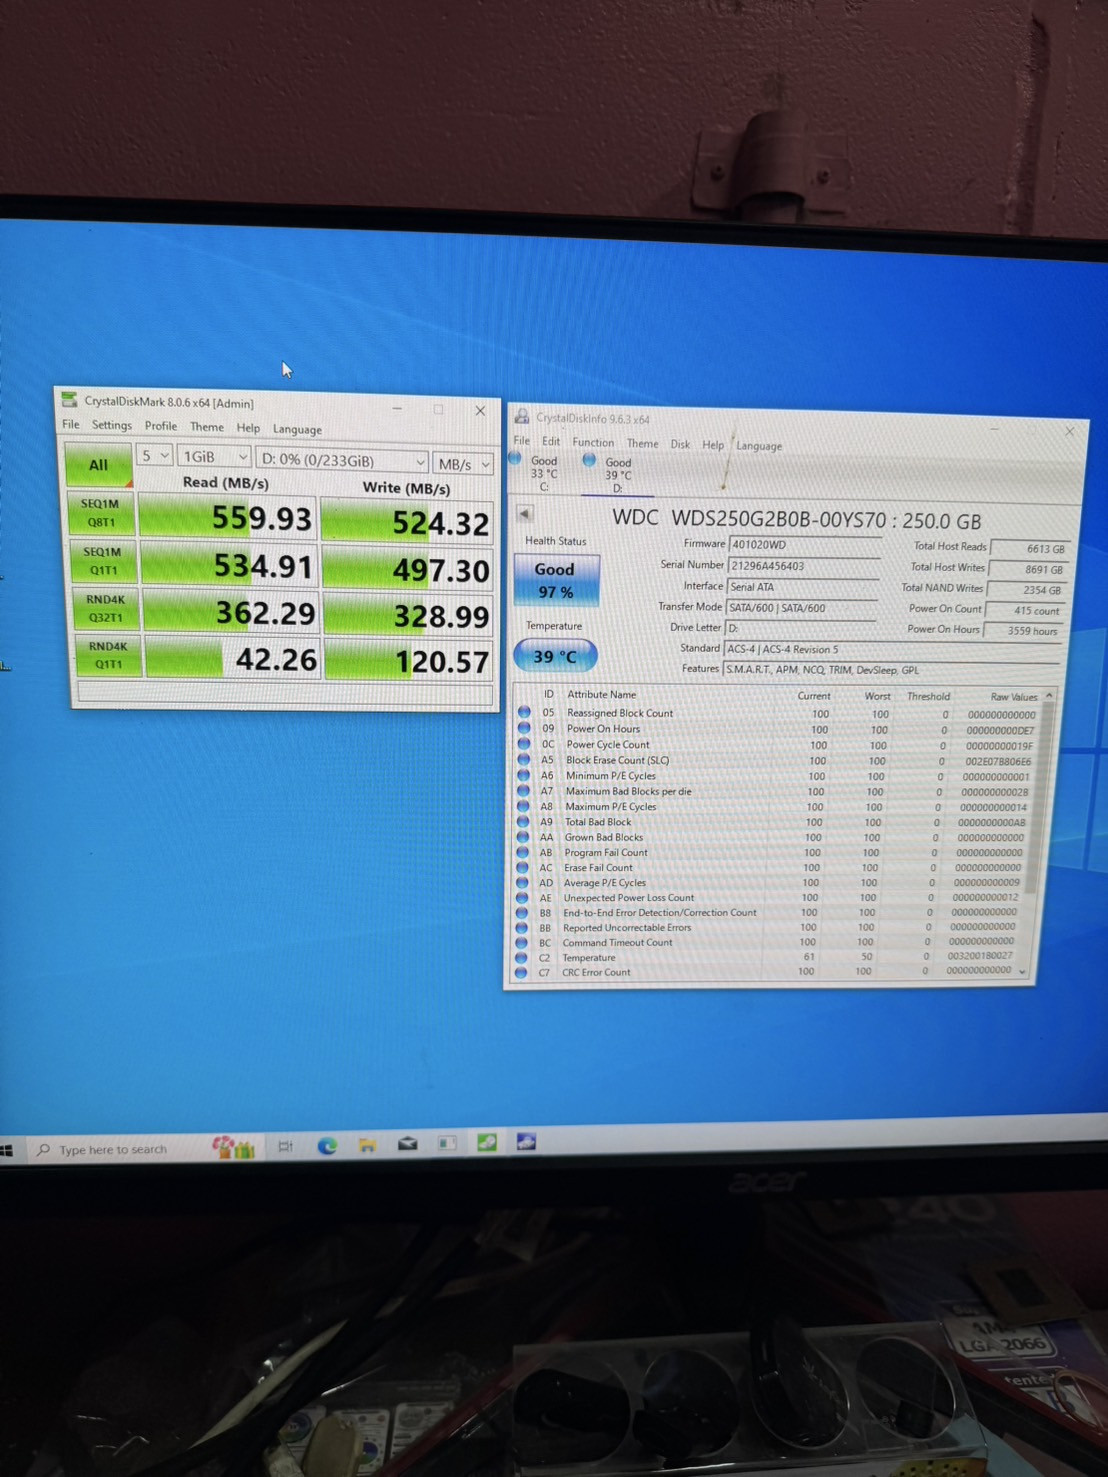Open CrystalDiskMark Settings menu
The width and height of the screenshot is (1108, 1477).
coord(112,425)
